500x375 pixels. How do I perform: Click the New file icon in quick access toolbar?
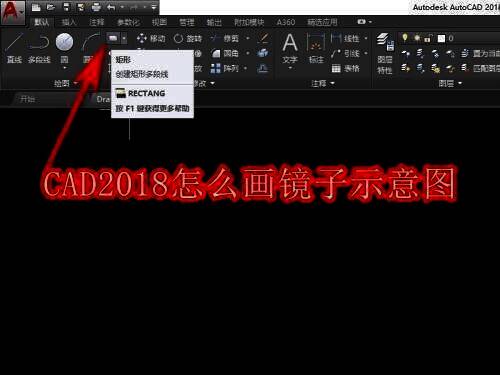(36, 7)
